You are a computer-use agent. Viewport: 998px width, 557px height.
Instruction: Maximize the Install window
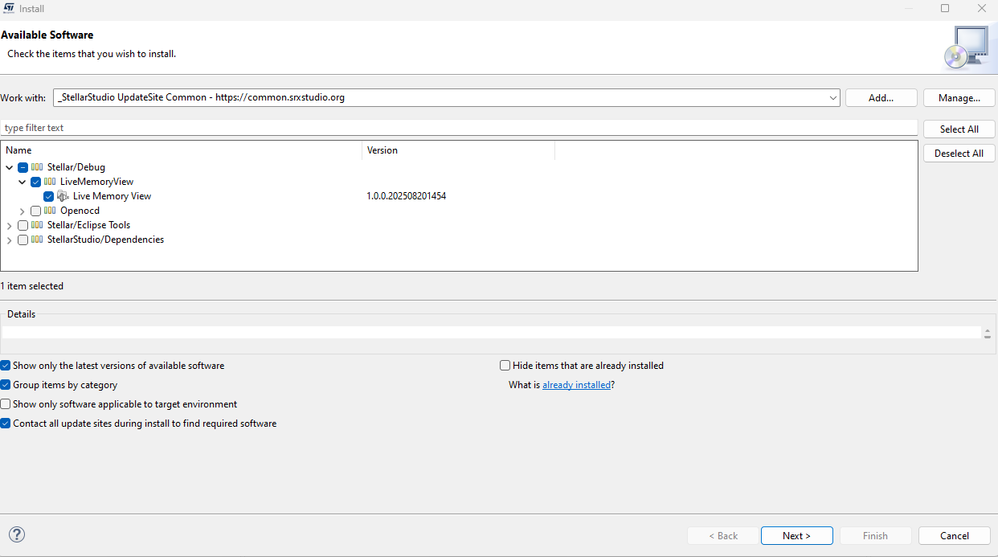click(945, 8)
